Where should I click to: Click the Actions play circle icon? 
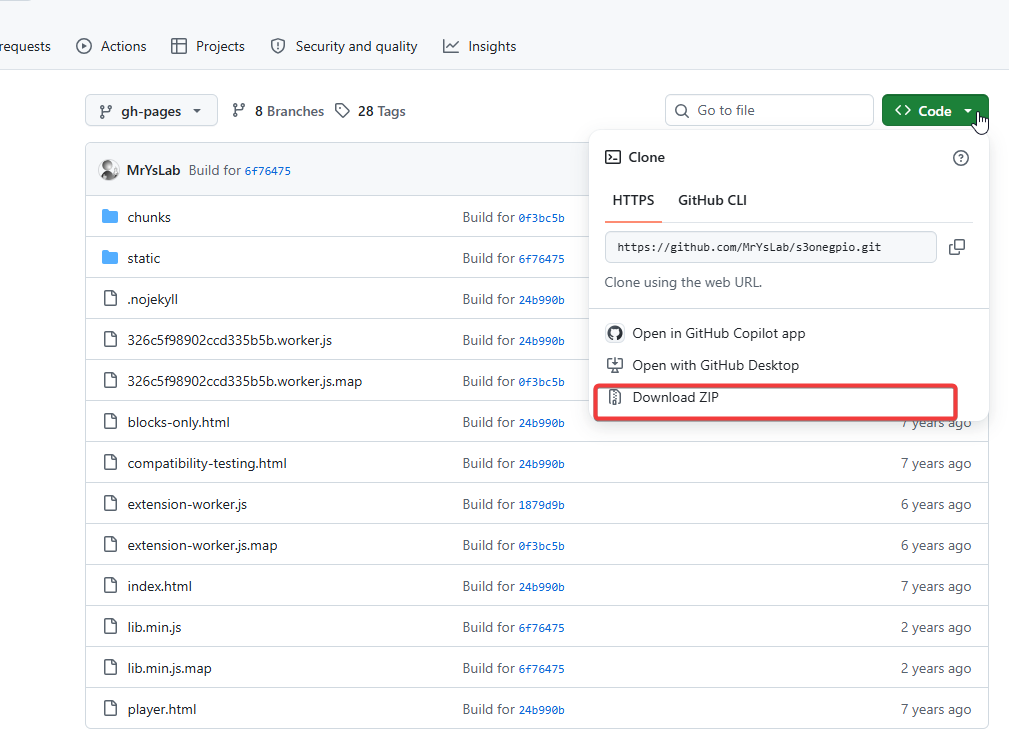[84, 46]
